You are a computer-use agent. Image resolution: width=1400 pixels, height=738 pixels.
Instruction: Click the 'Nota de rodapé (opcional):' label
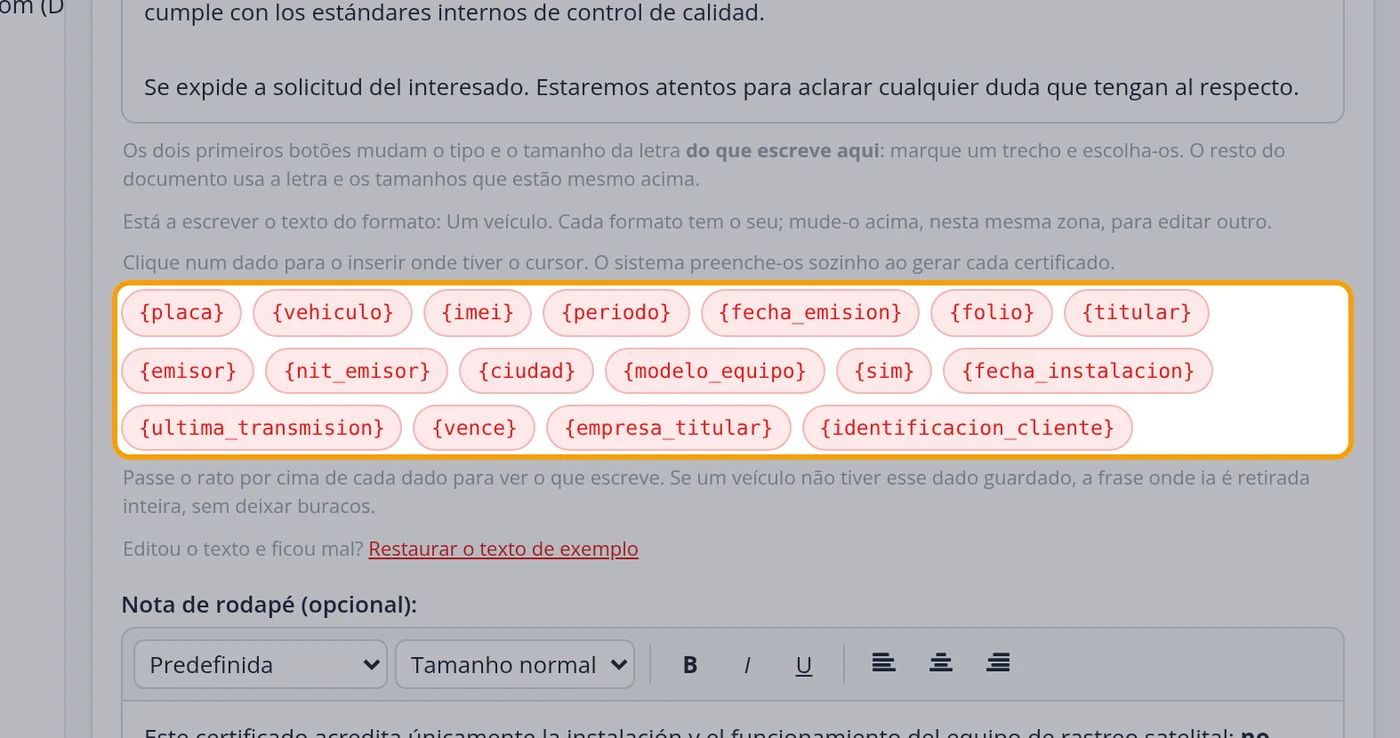[x=269, y=605]
